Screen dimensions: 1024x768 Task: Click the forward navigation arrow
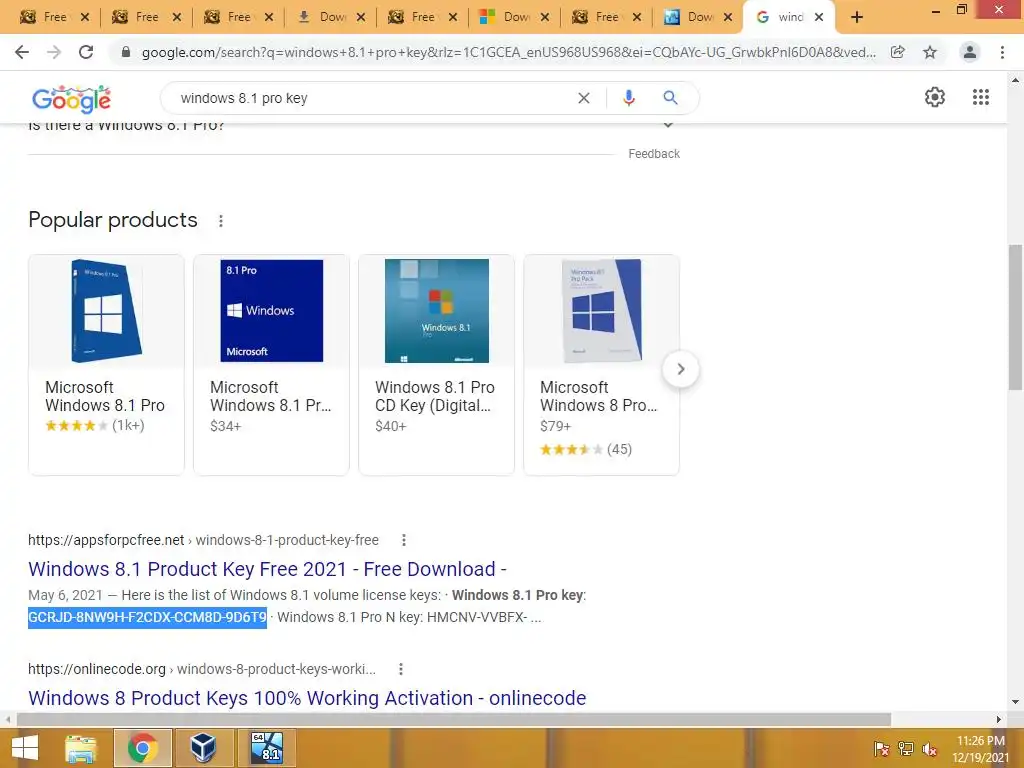tap(54, 52)
